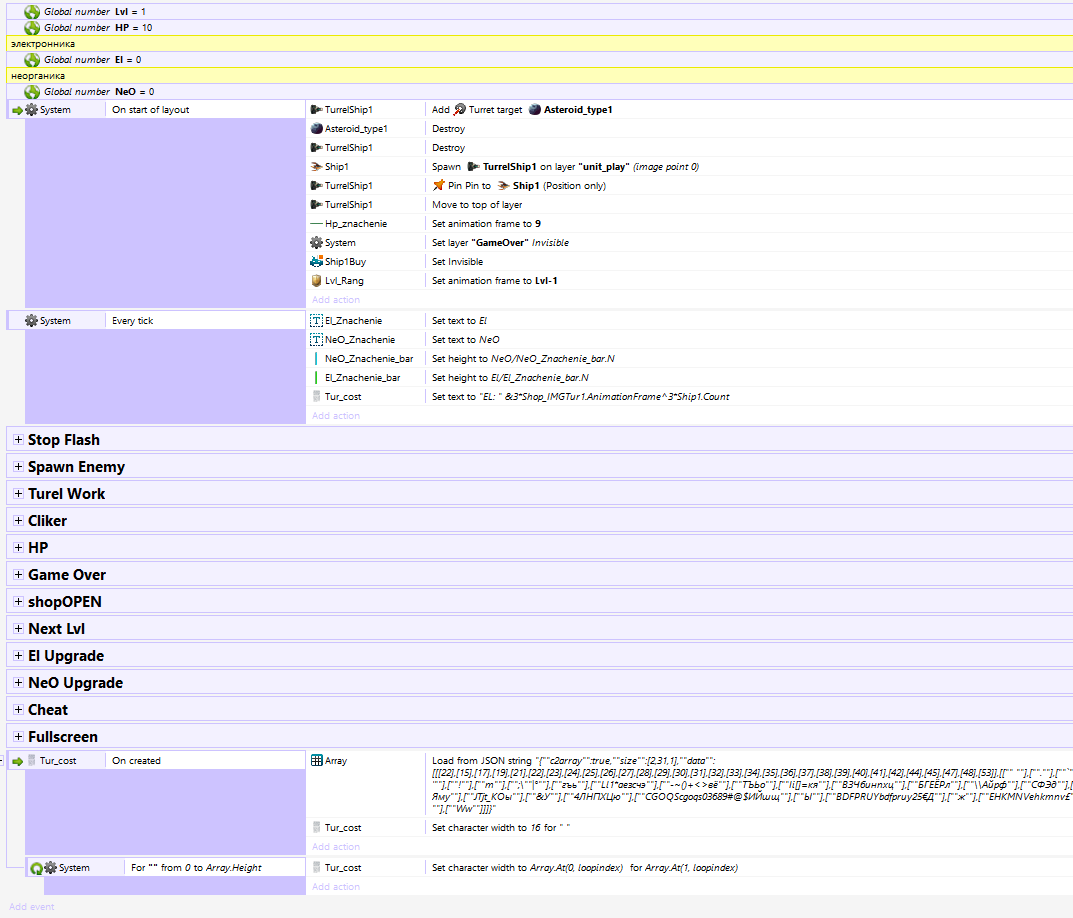The image size is (1073, 918).
Task: Click the loop icon beside For condition
Action: (x=37, y=868)
